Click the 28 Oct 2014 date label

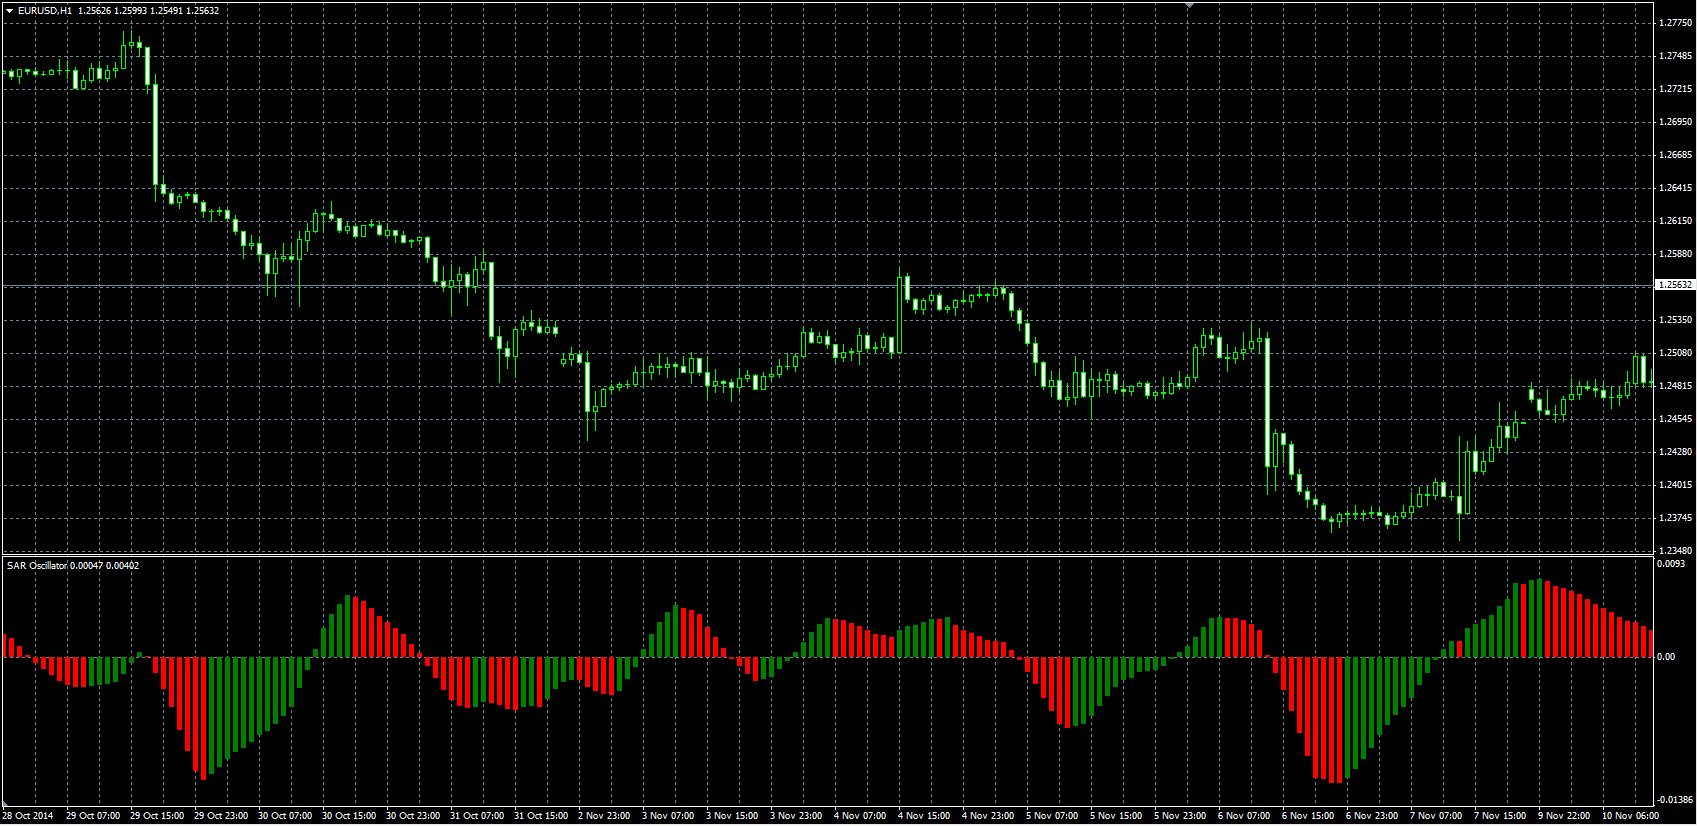pos(28,816)
